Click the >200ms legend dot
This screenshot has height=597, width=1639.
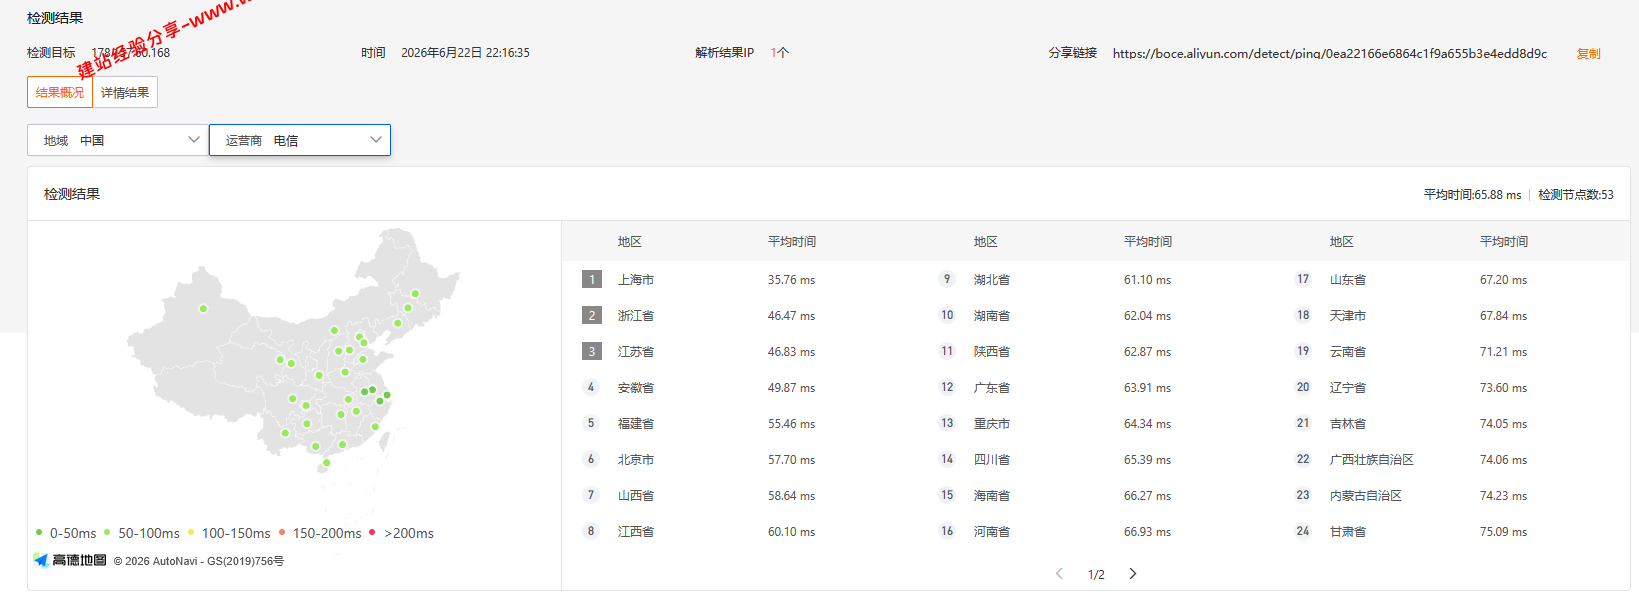click(372, 533)
